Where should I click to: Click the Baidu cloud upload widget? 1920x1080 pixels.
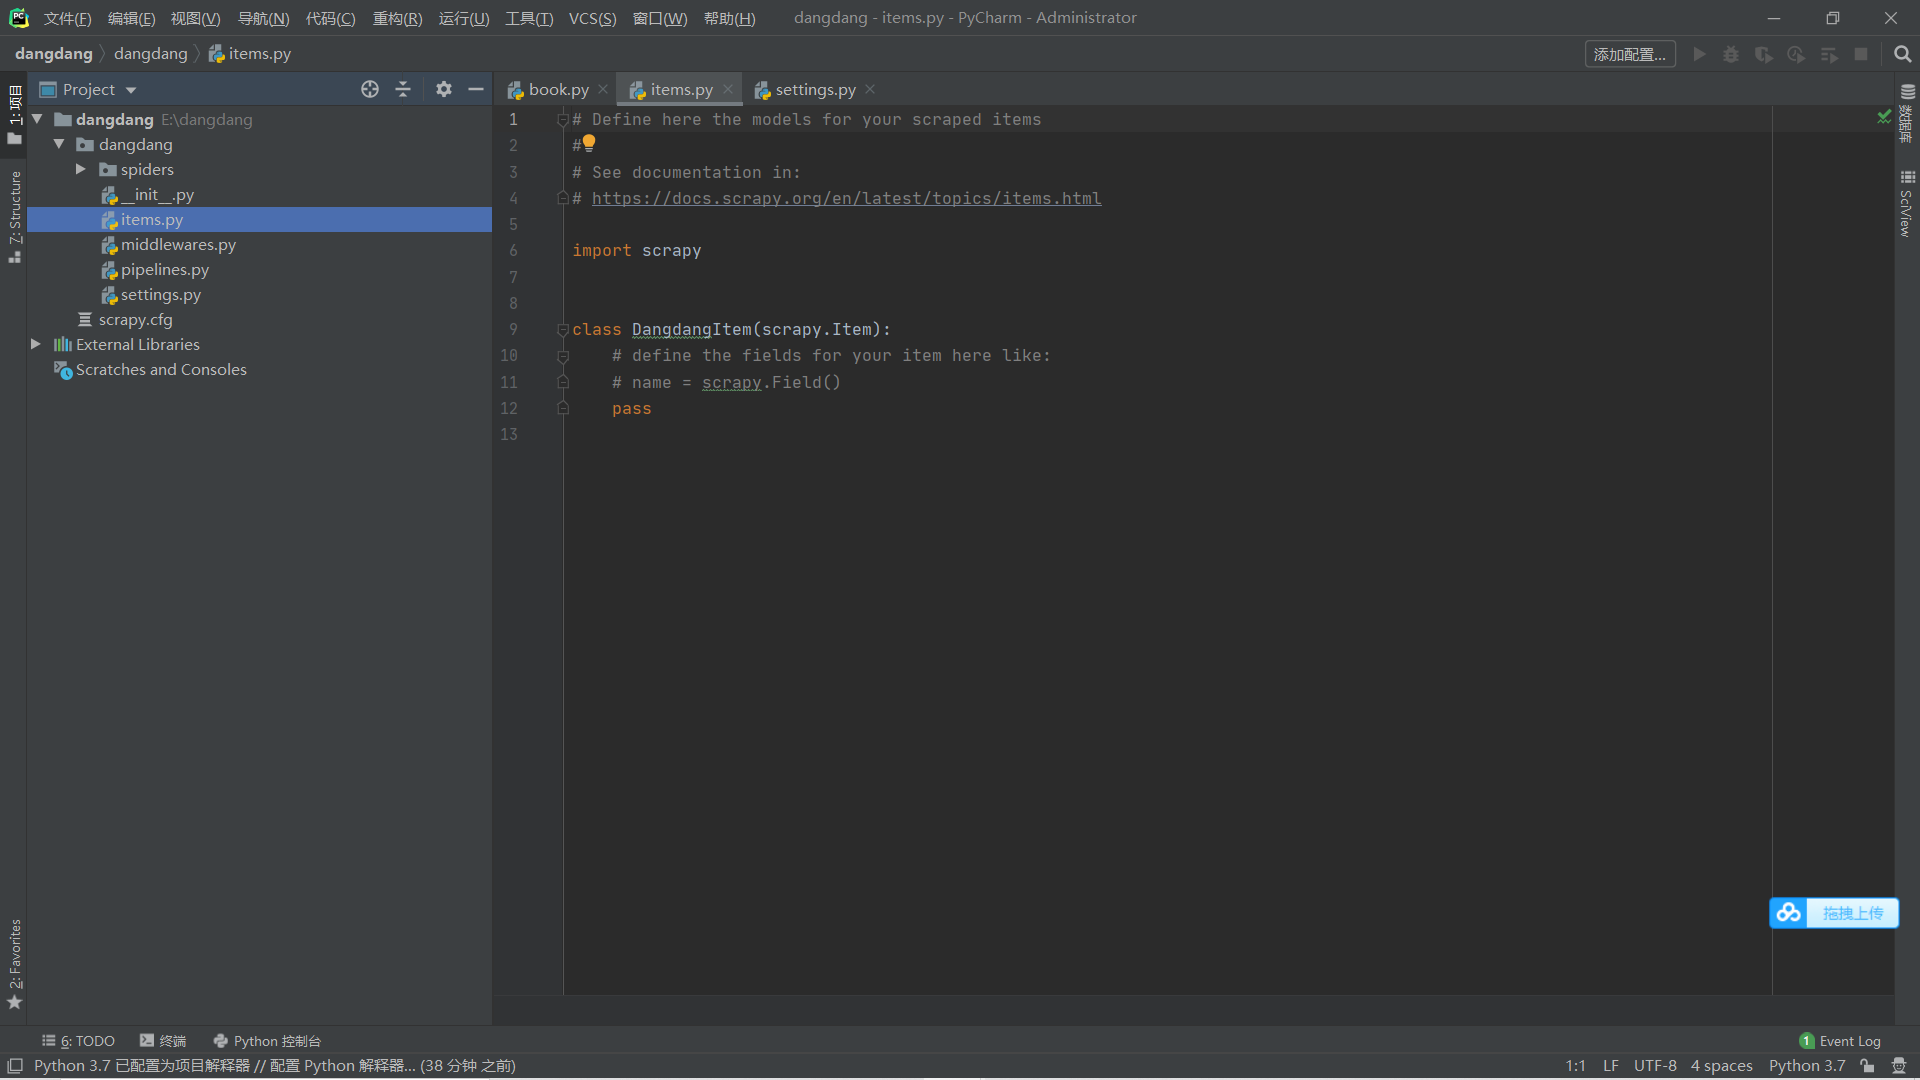(x=1833, y=913)
